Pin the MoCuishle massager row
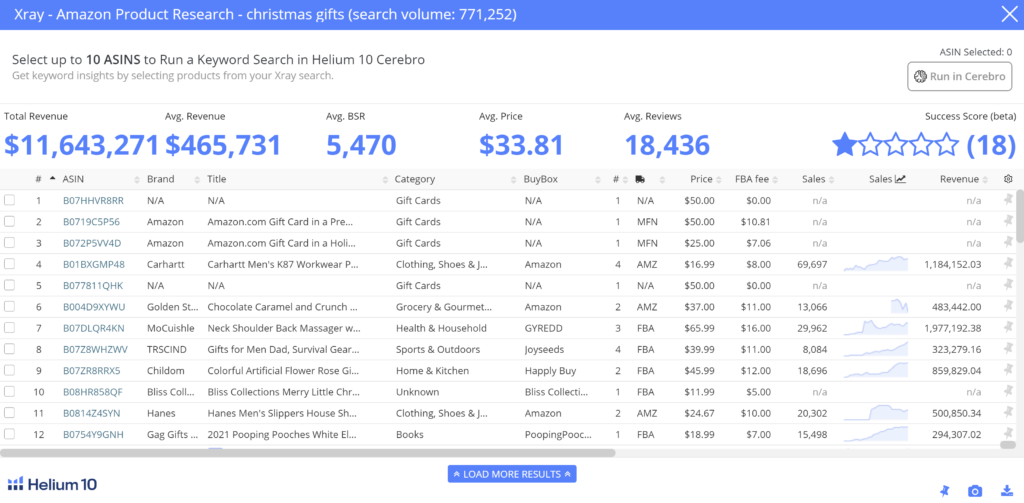 tap(1008, 328)
